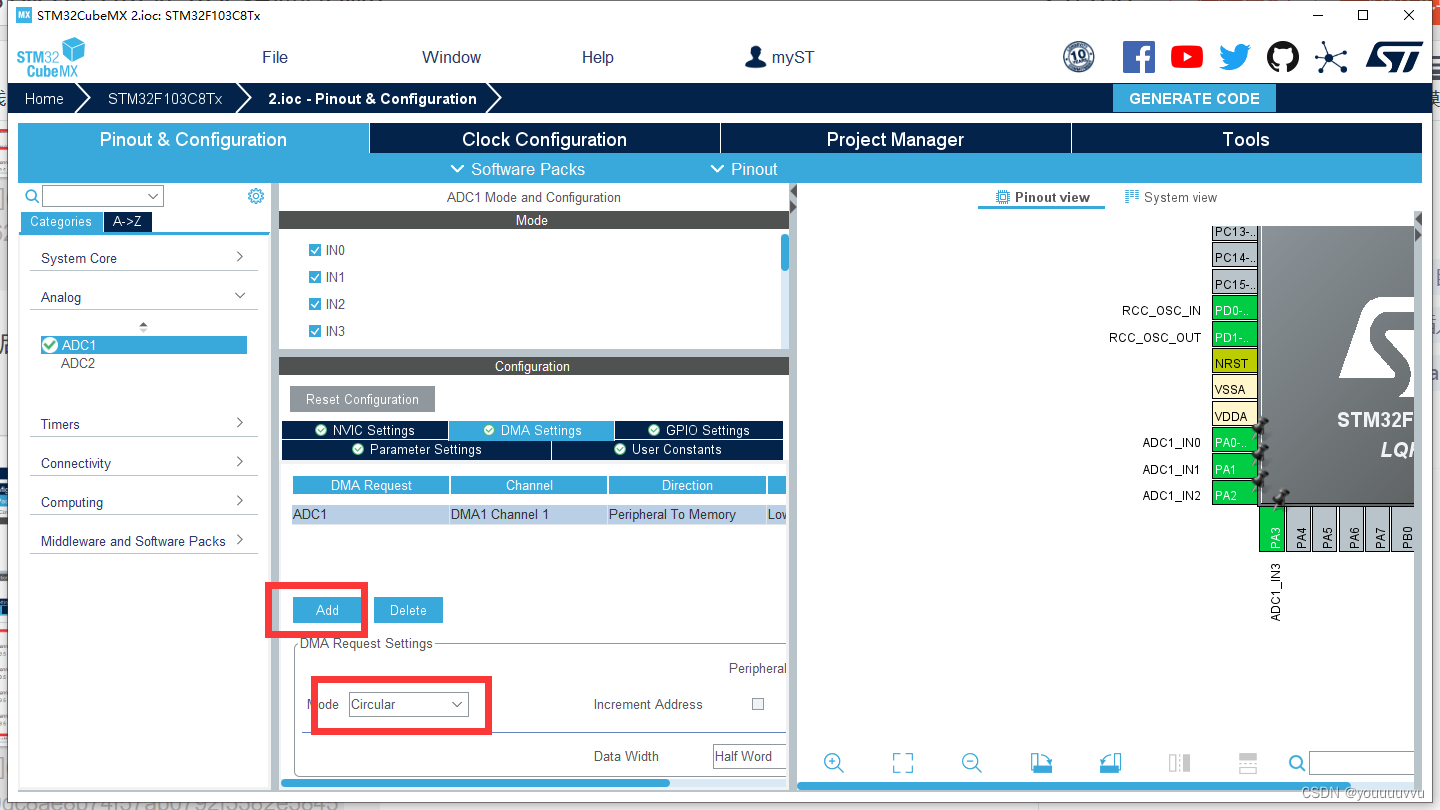Open the Data Width Half Word dropdown

coord(749,756)
